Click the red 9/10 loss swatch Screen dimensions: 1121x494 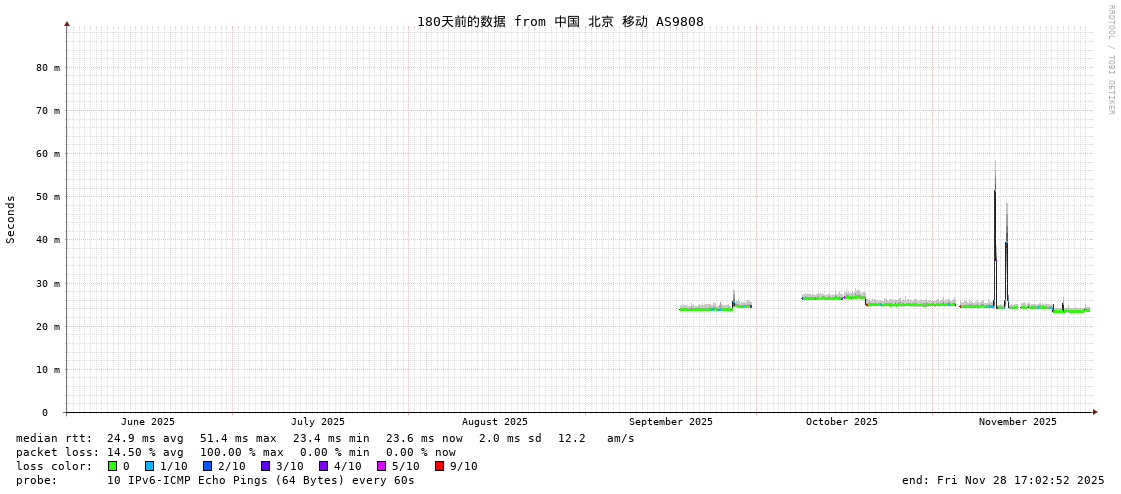point(440,466)
